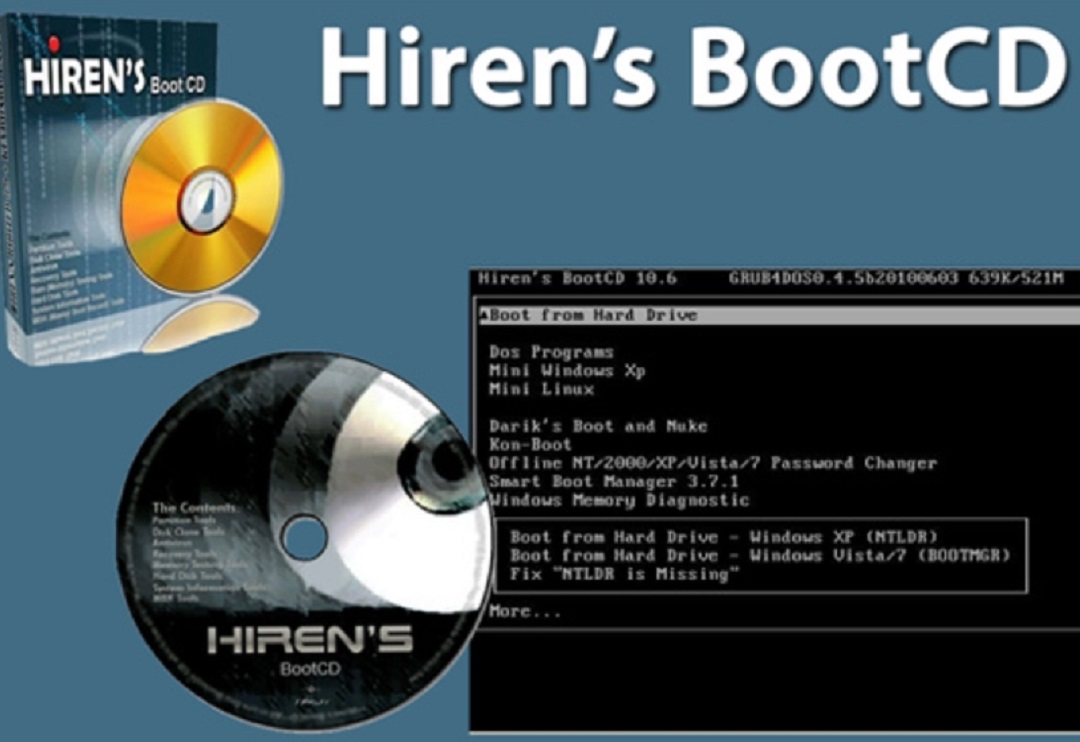
Task: Click the black disc's center hole
Action: tap(305, 538)
